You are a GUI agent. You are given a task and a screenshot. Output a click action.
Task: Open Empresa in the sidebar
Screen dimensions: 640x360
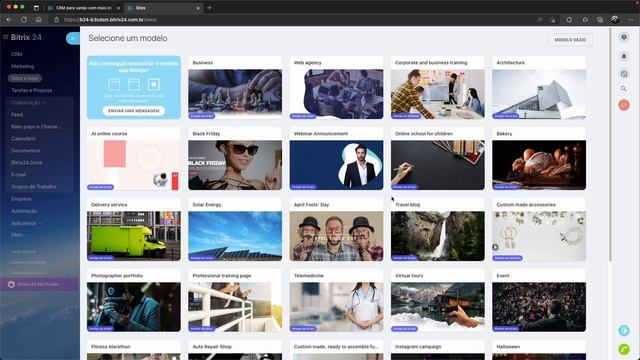pos(21,199)
